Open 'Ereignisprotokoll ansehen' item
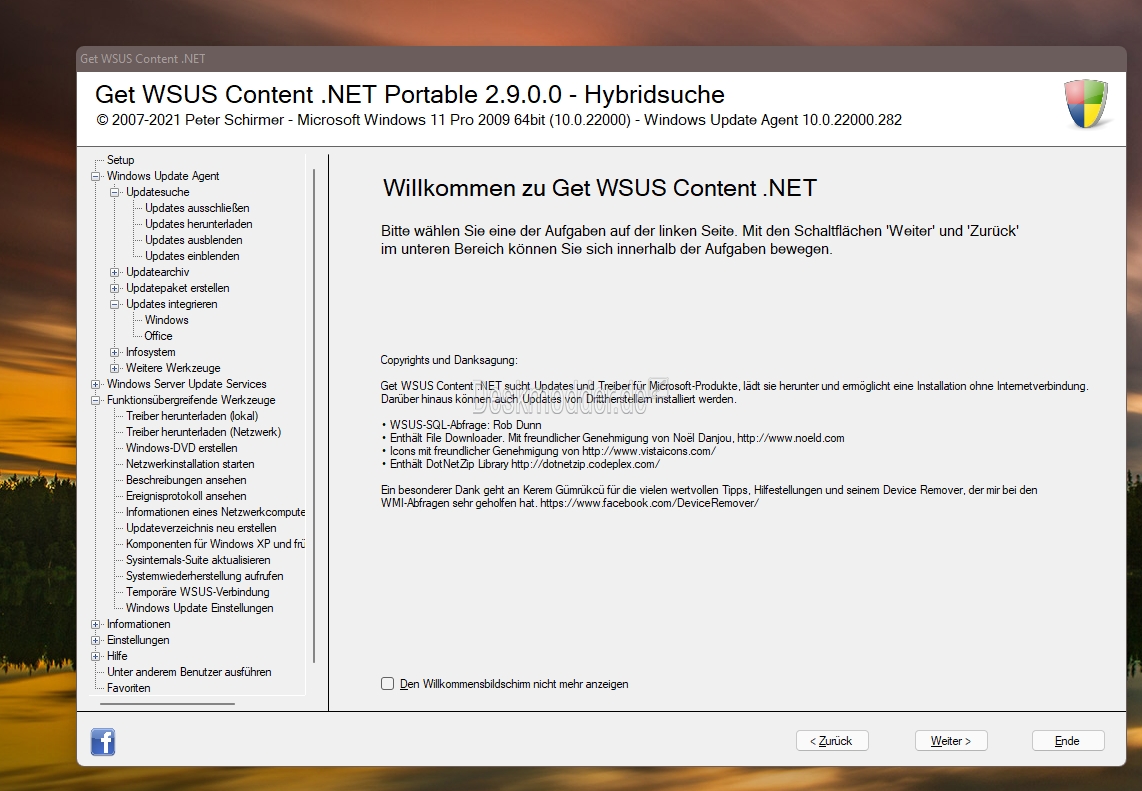The width and height of the screenshot is (1142, 791). point(186,497)
